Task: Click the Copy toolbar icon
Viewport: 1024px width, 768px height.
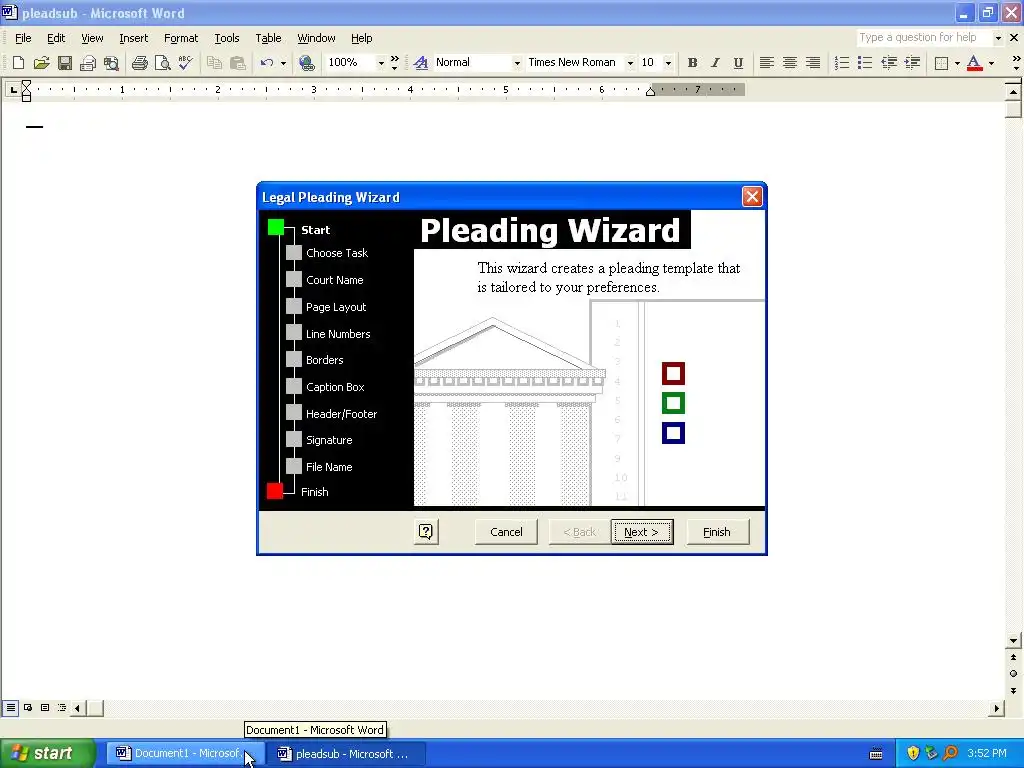Action: (x=214, y=63)
